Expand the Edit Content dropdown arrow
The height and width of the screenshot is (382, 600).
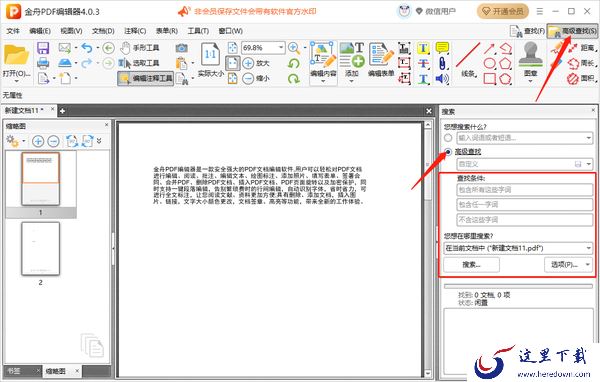[323, 81]
